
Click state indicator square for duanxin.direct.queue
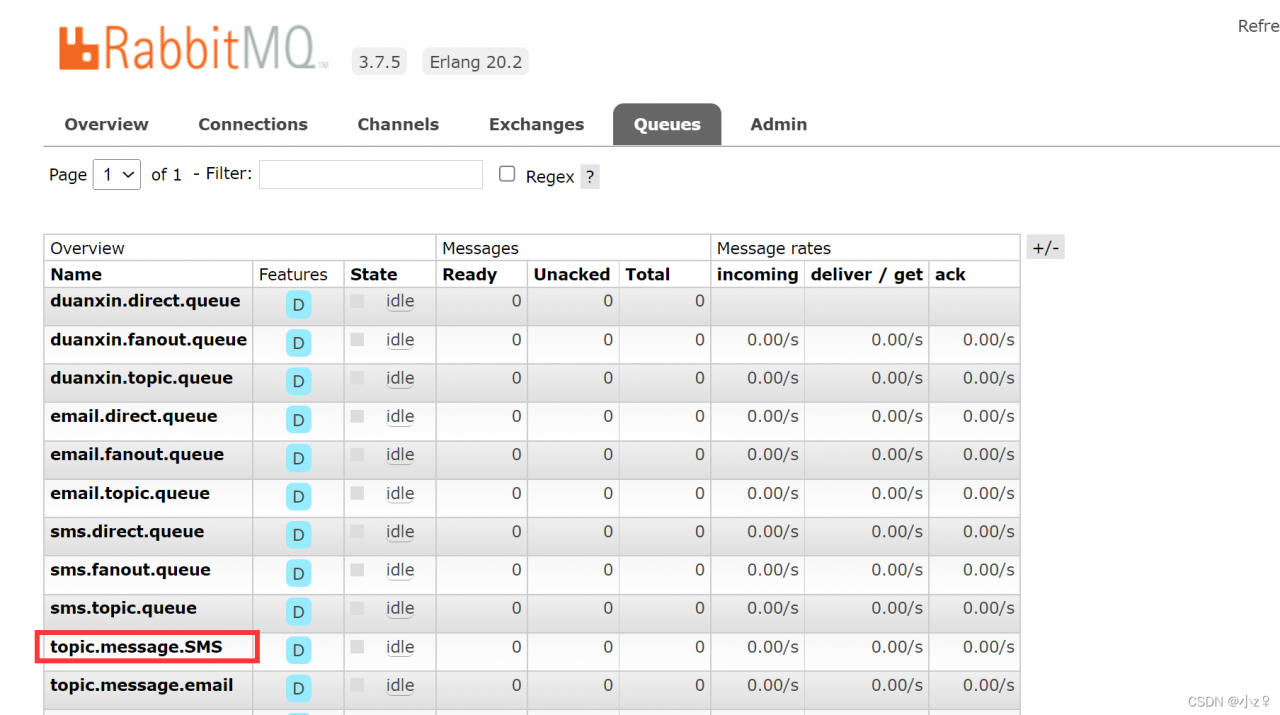[x=357, y=301]
